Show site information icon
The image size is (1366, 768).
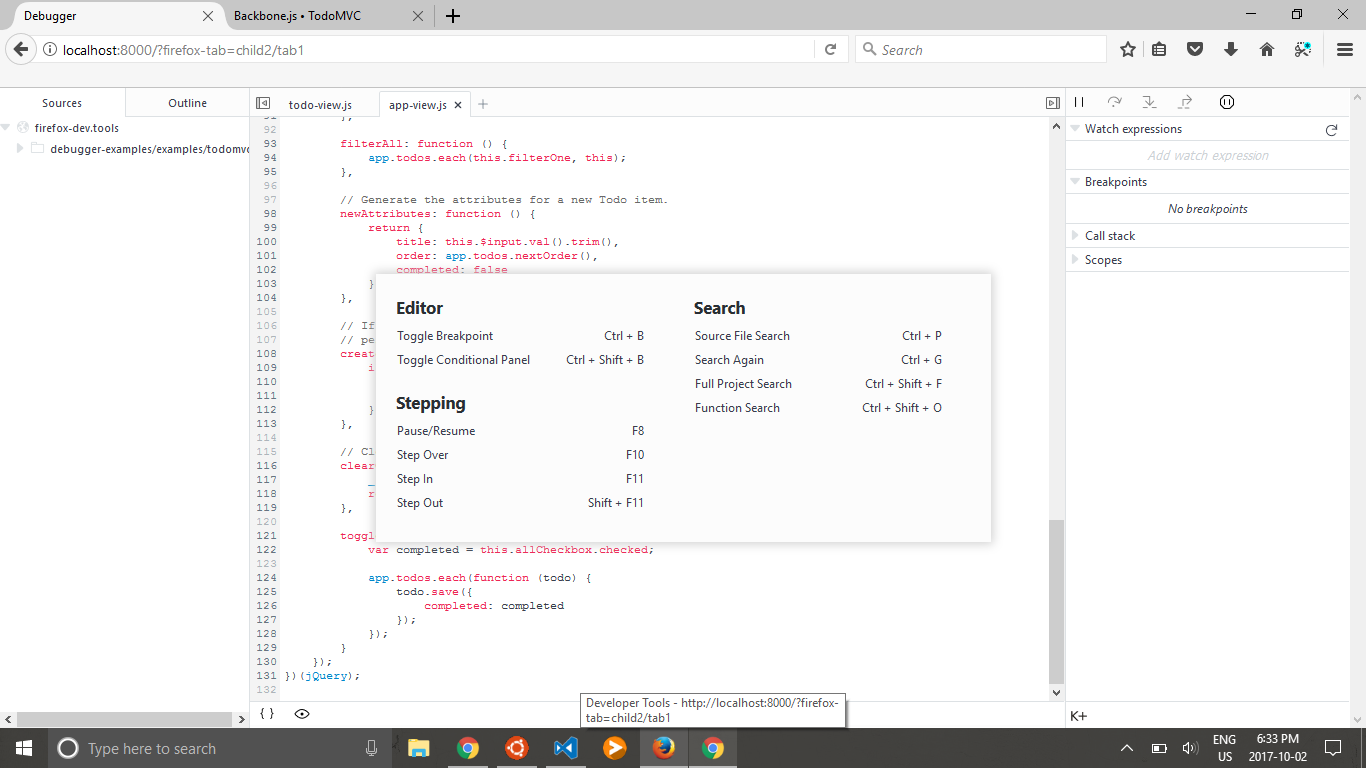pyautogui.click(x=49, y=49)
